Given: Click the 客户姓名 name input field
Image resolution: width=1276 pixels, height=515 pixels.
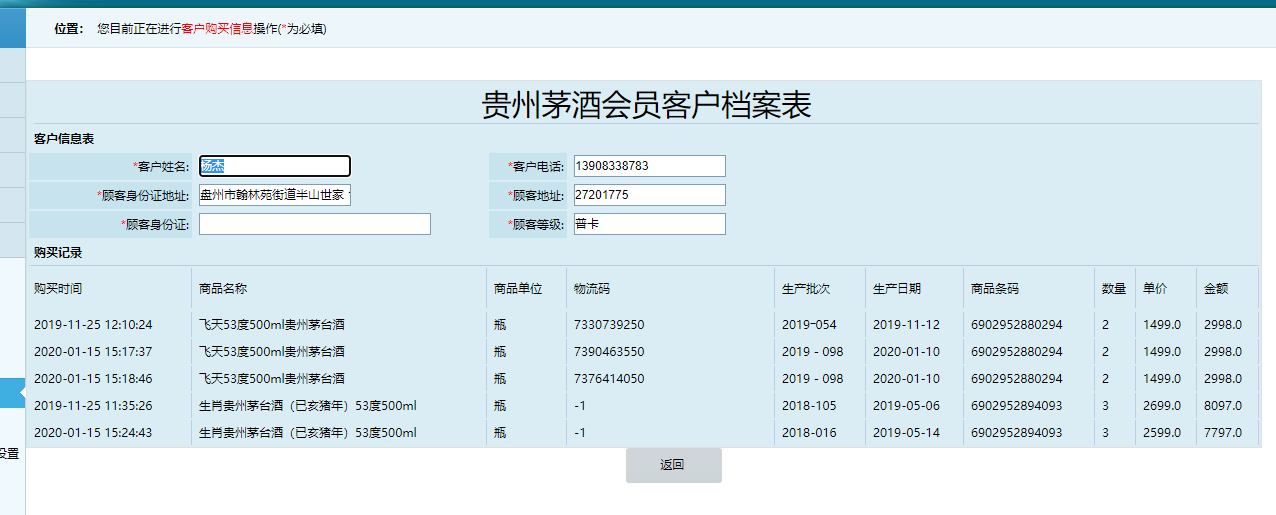Looking at the screenshot, I should 275,166.
